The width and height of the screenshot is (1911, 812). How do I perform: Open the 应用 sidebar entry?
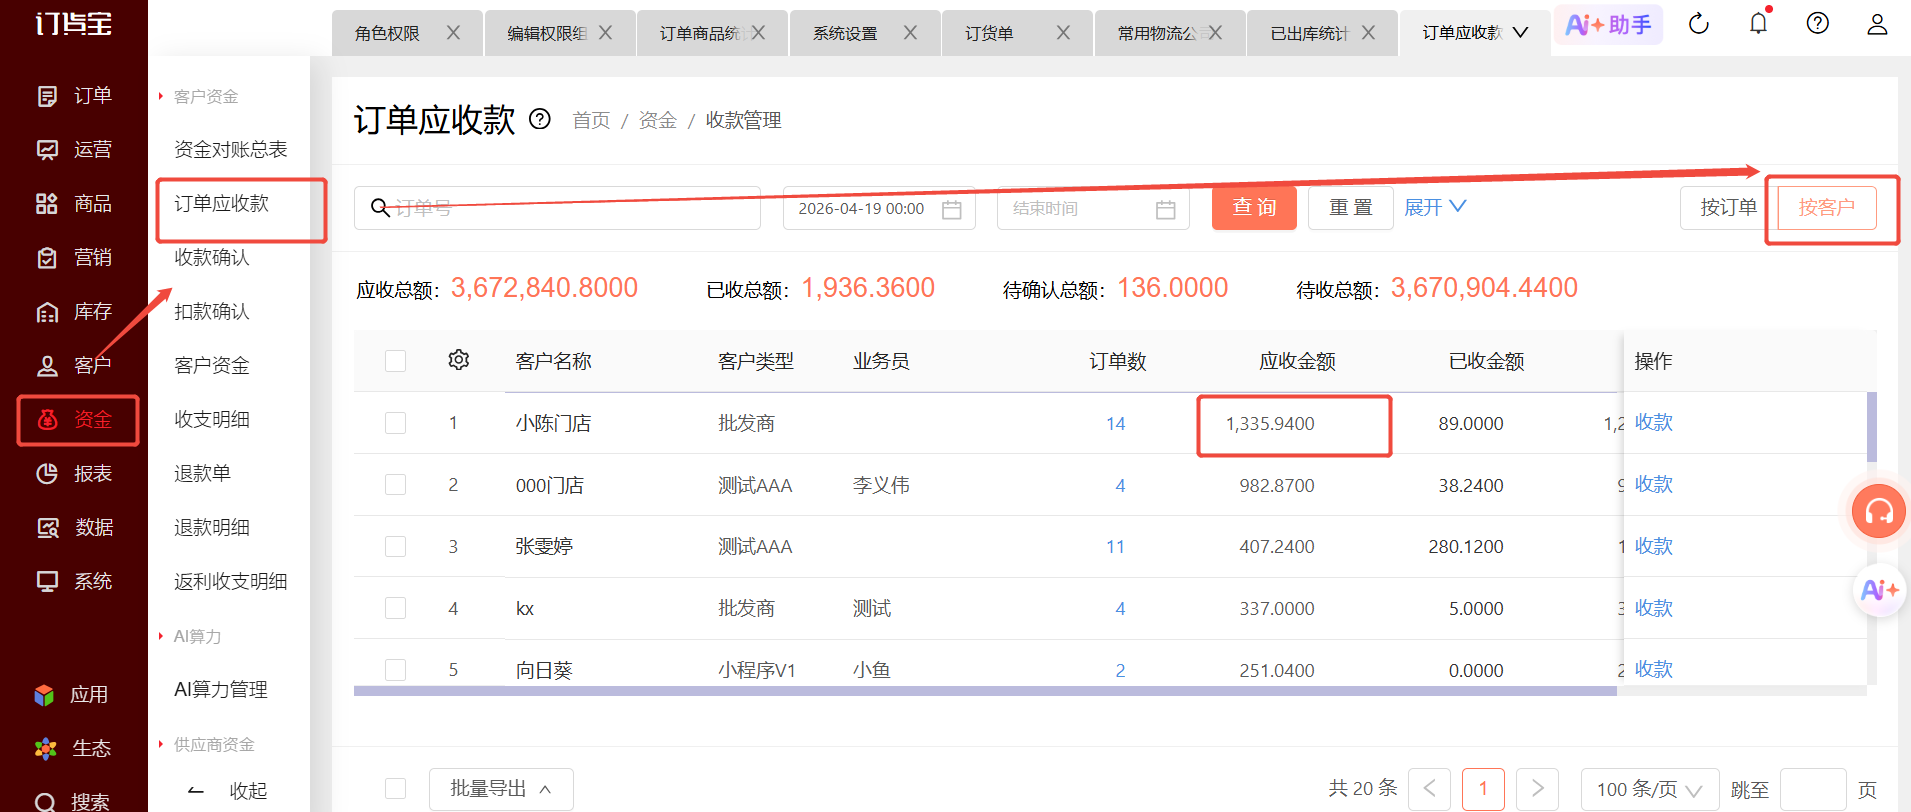(x=72, y=695)
